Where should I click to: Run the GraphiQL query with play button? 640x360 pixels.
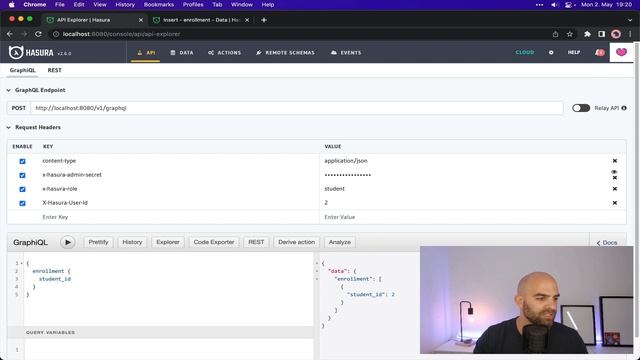click(x=68, y=242)
